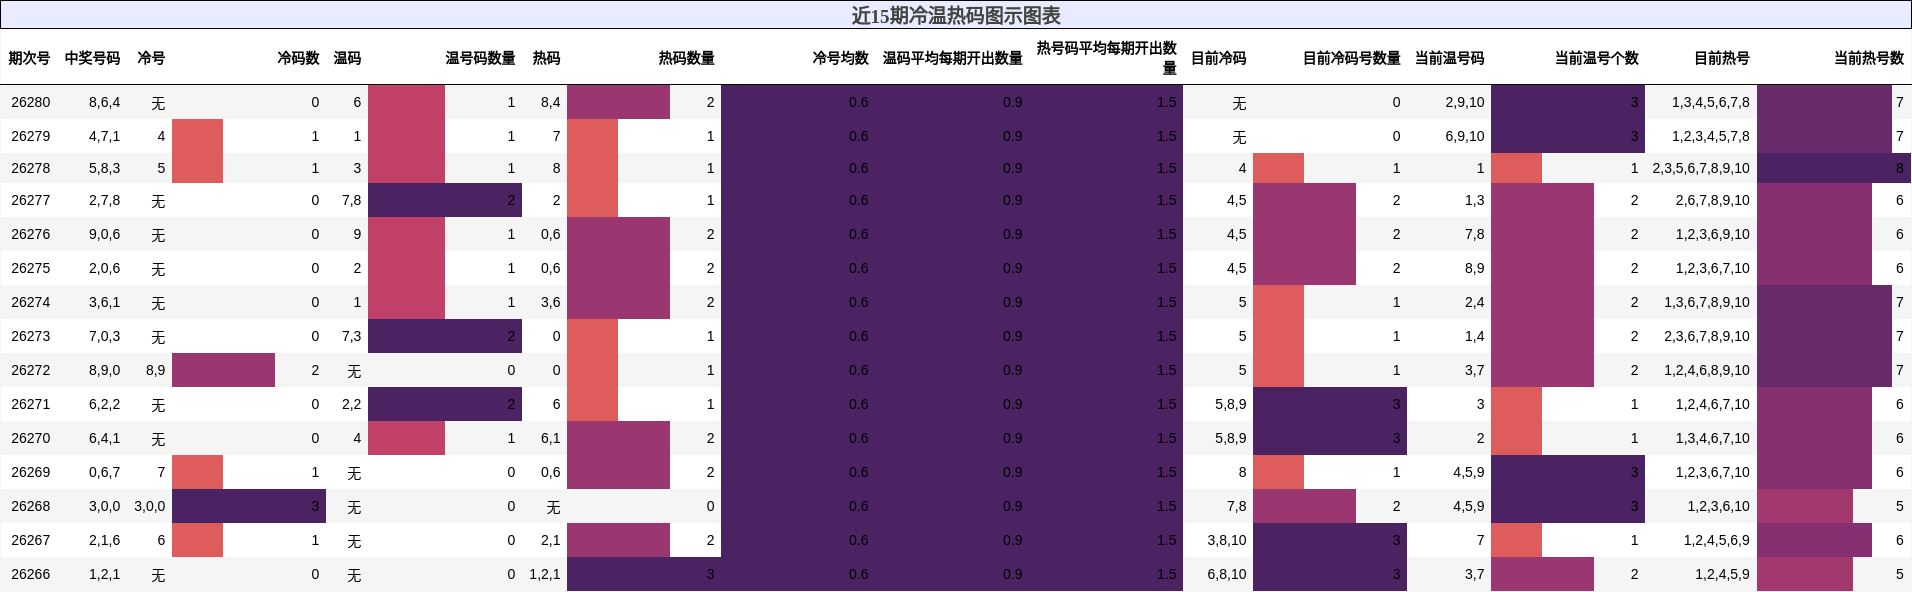Click current hot numbers 1,3,4,5,6,7,8
The image size is (1912, 592).
(x=1711, y=102)
